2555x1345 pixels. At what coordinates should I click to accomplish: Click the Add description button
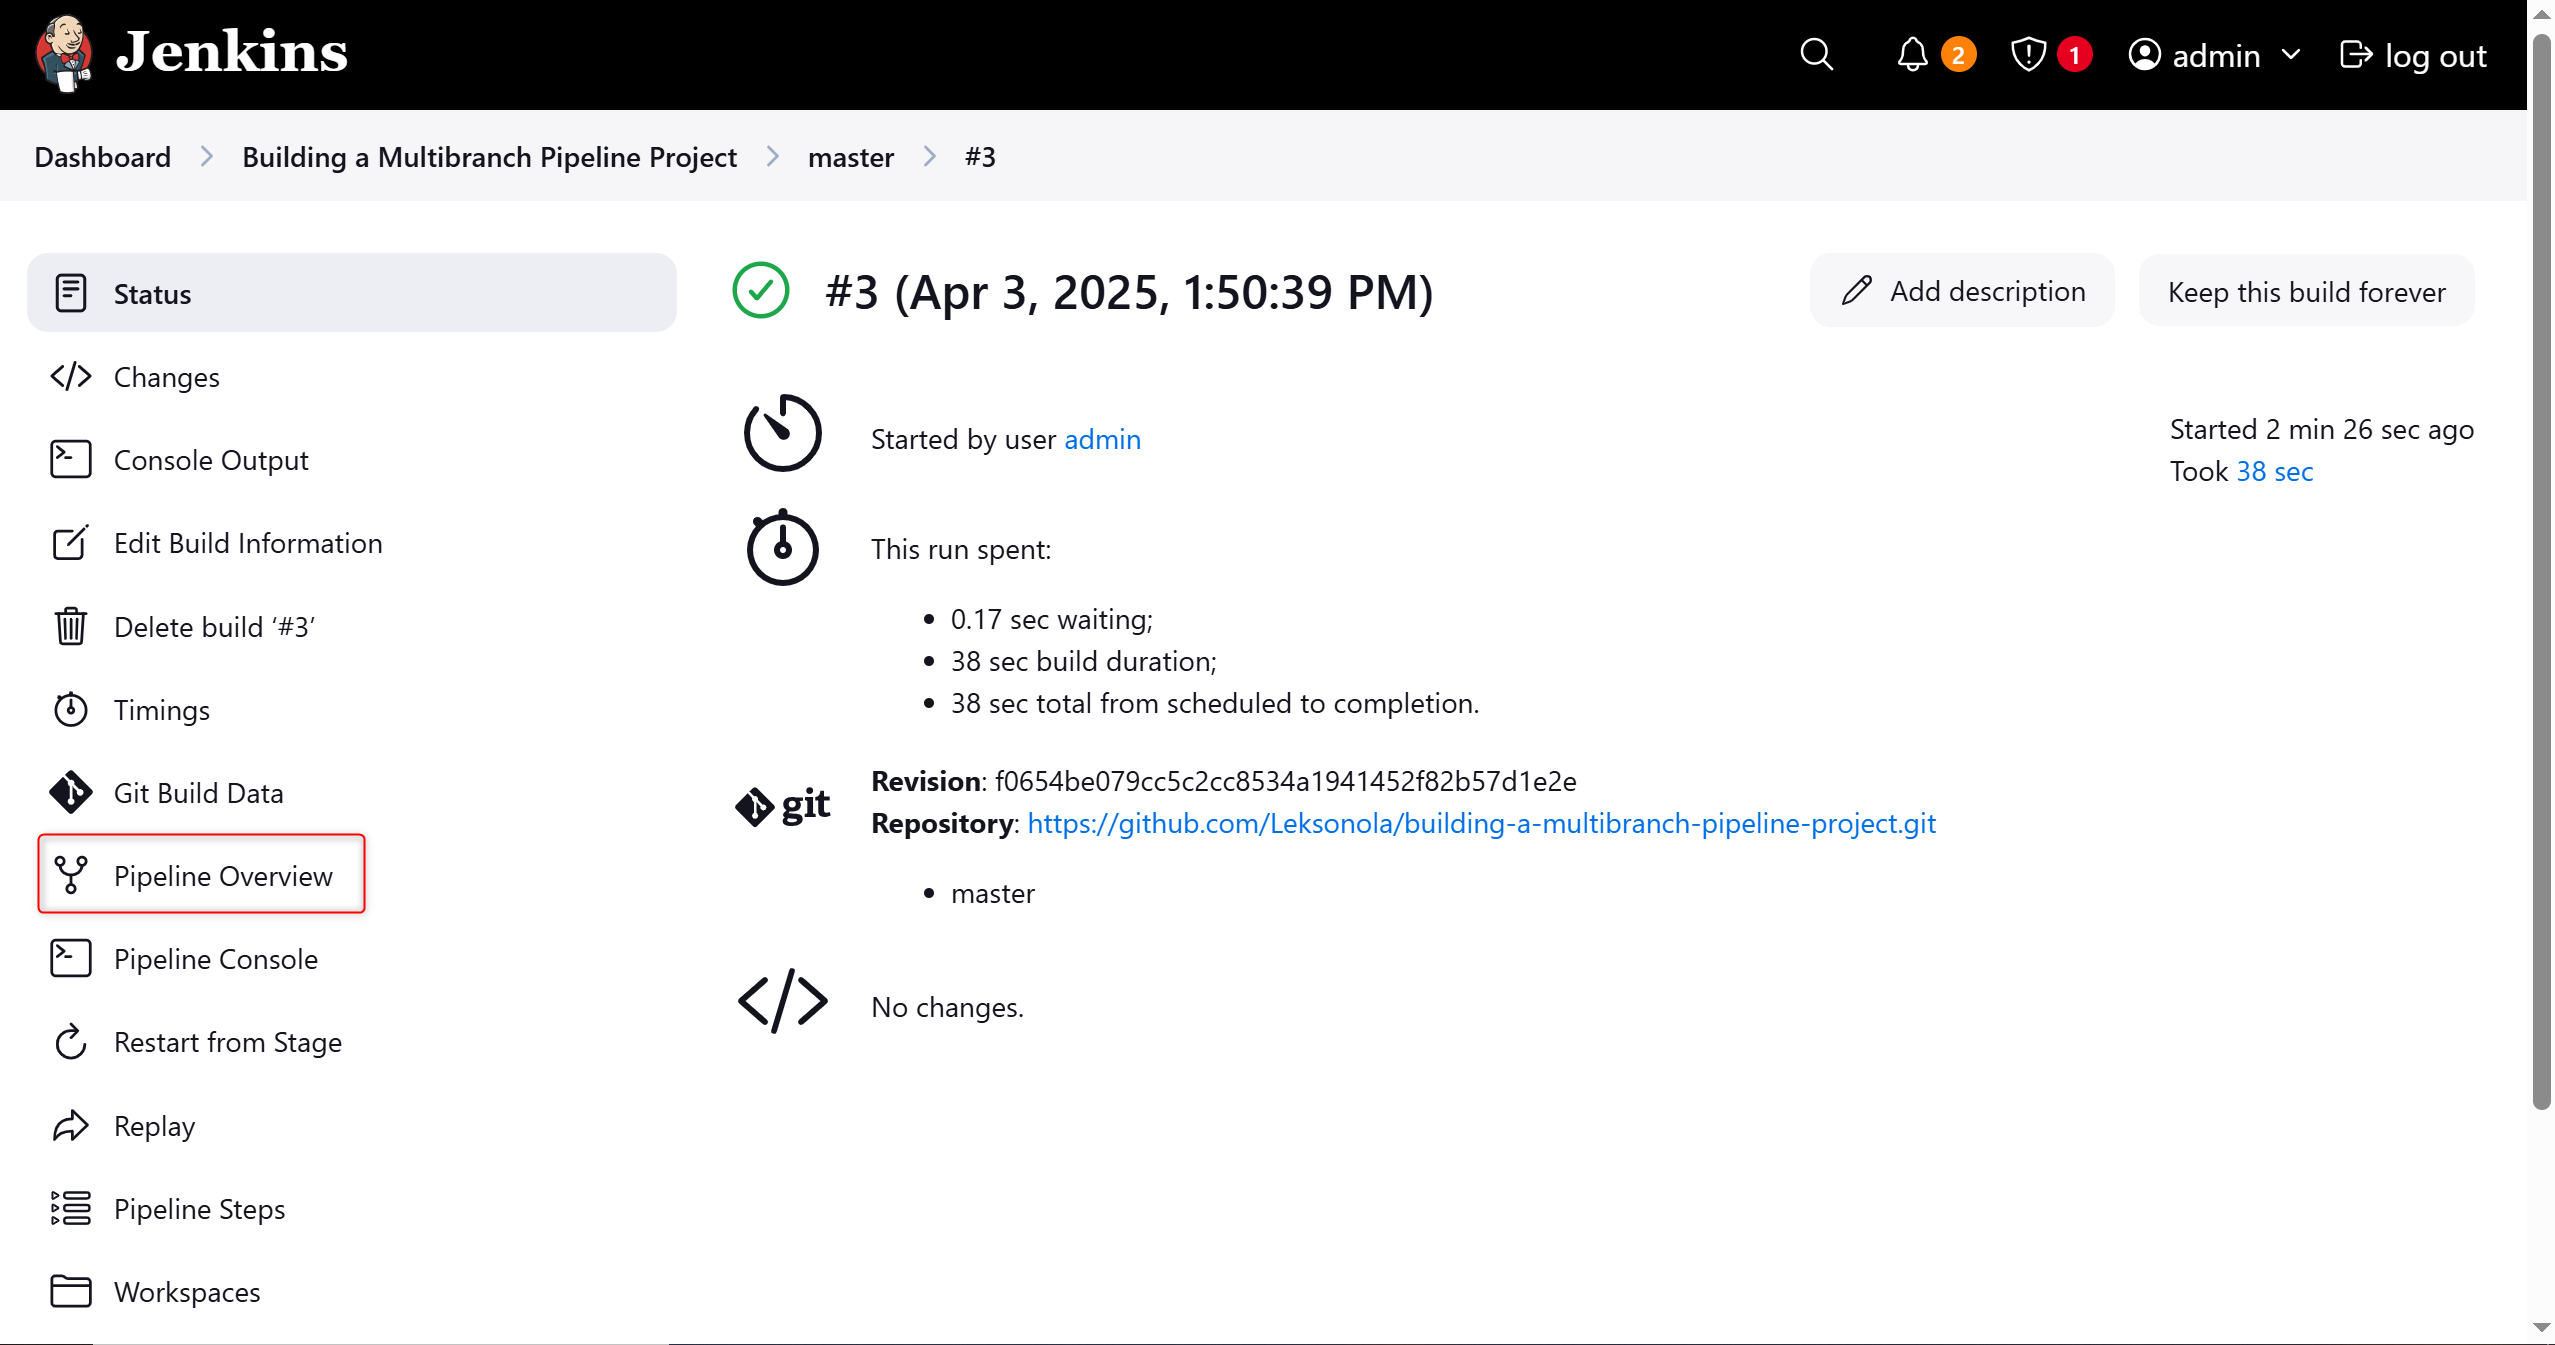point(1962,290)
